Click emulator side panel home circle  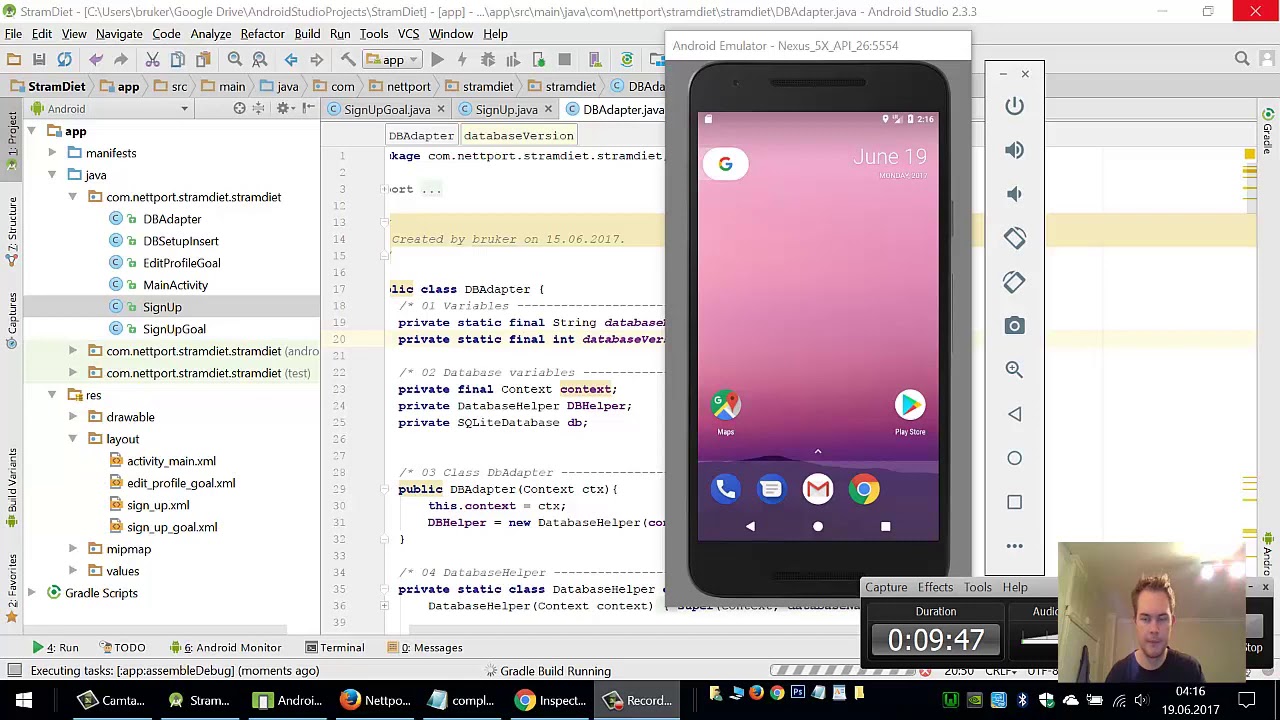point(1014,458)
